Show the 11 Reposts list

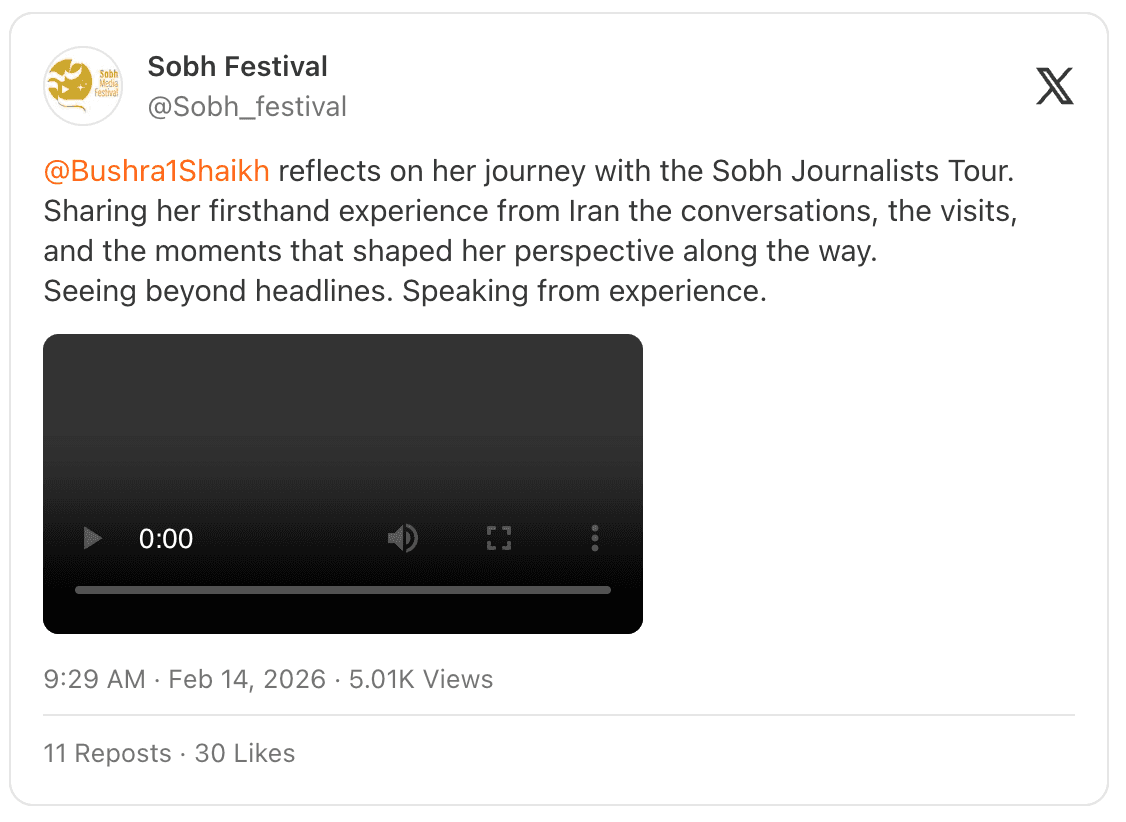pos(107,753)
